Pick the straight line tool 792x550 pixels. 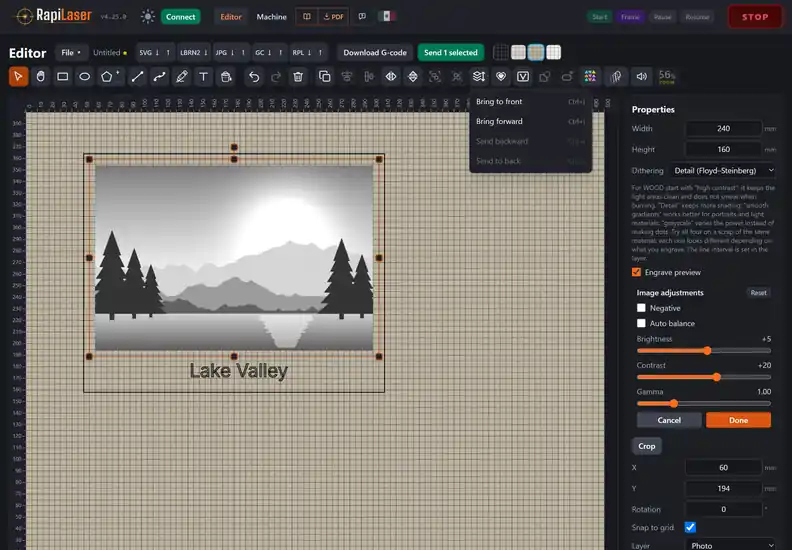point(137,77)
